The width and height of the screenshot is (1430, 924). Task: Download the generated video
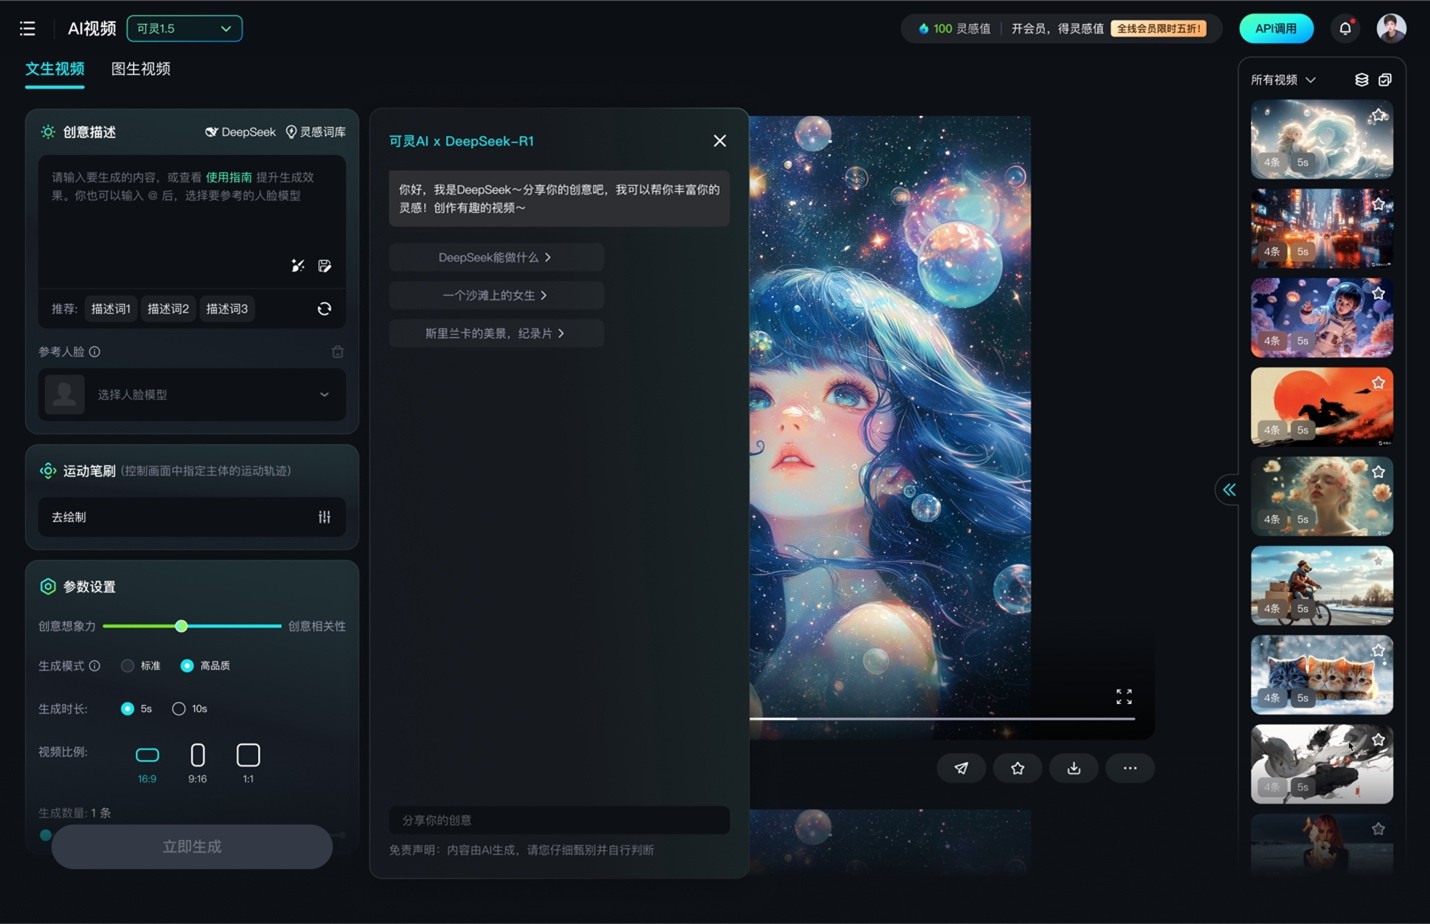(1073, 768)
